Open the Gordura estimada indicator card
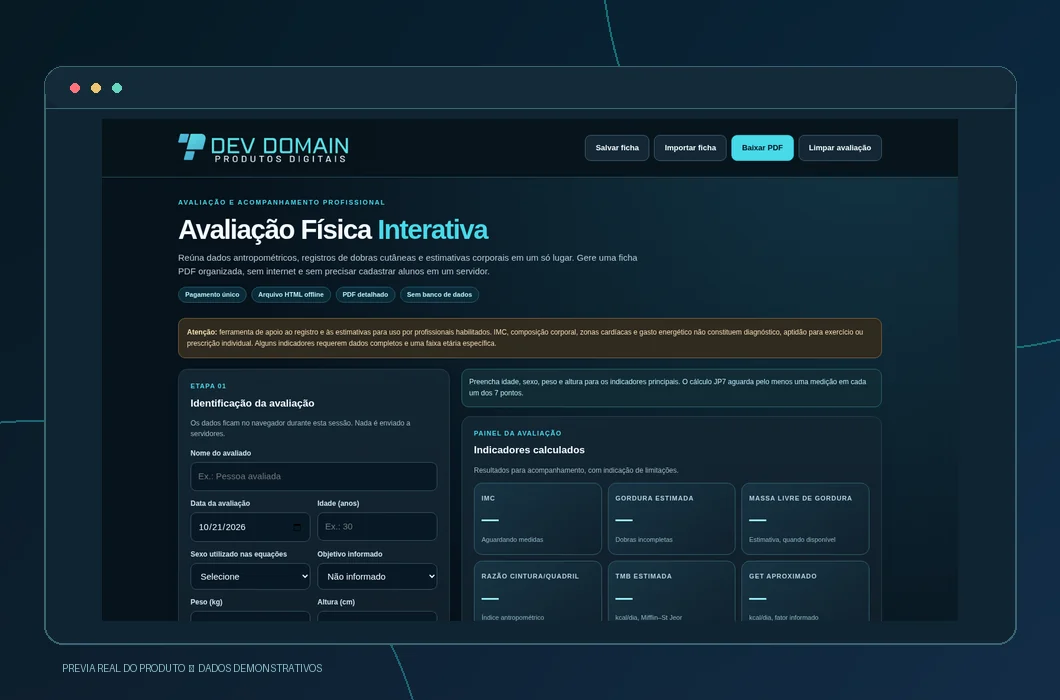 coord(671,519)
